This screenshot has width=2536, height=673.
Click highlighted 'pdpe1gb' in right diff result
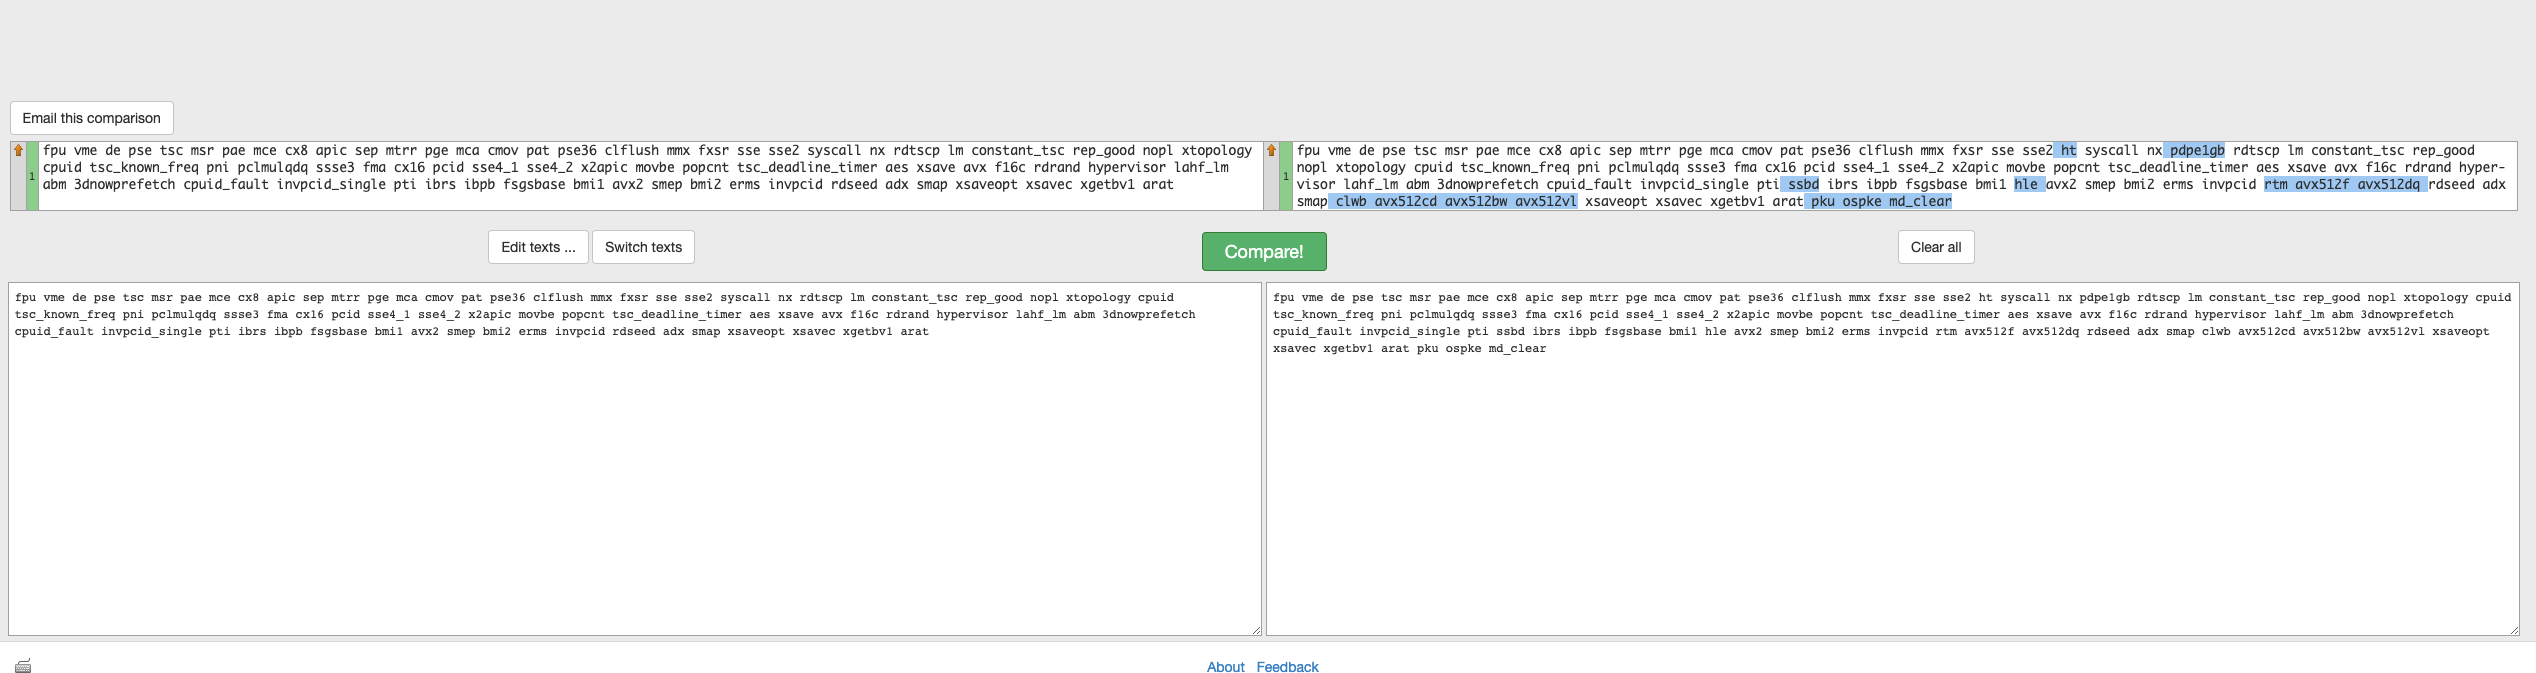2196,151
